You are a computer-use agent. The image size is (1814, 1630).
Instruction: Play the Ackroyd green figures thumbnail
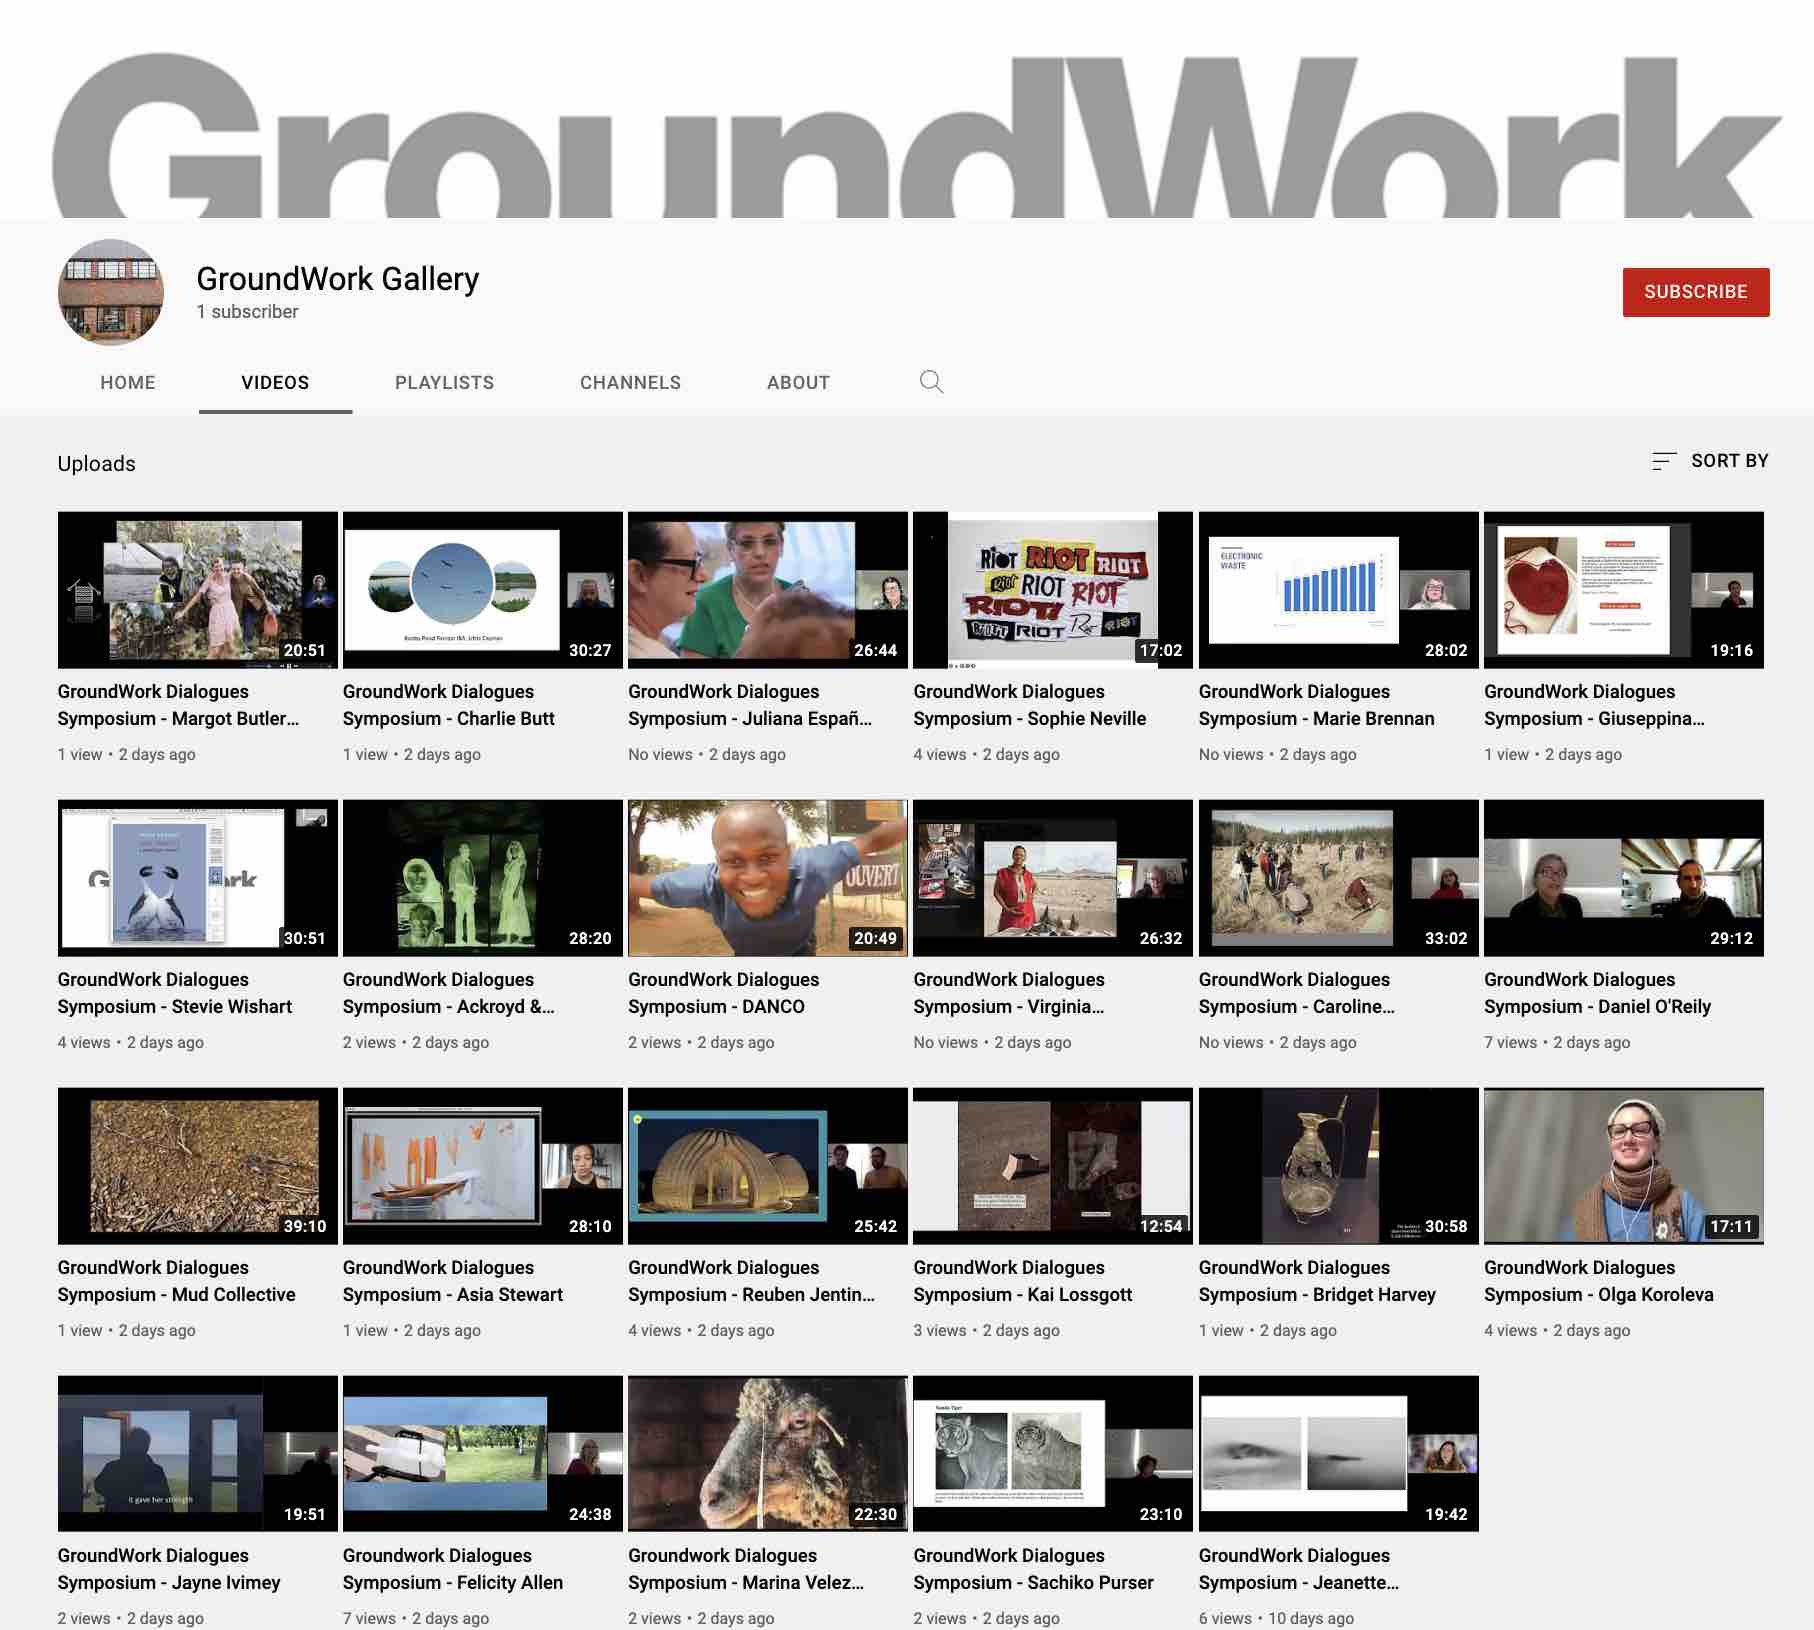click(x=483, y=878)
